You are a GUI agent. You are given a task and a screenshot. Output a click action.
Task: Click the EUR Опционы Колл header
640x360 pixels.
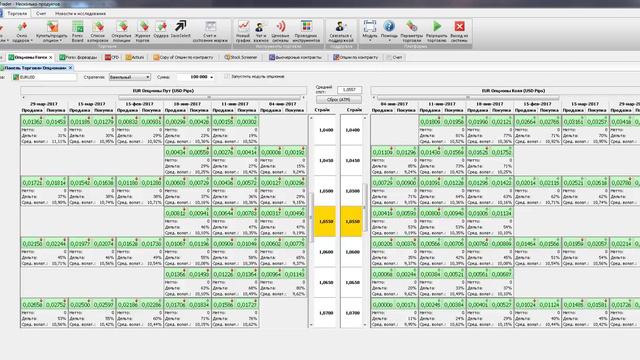(x=513, y=91)
